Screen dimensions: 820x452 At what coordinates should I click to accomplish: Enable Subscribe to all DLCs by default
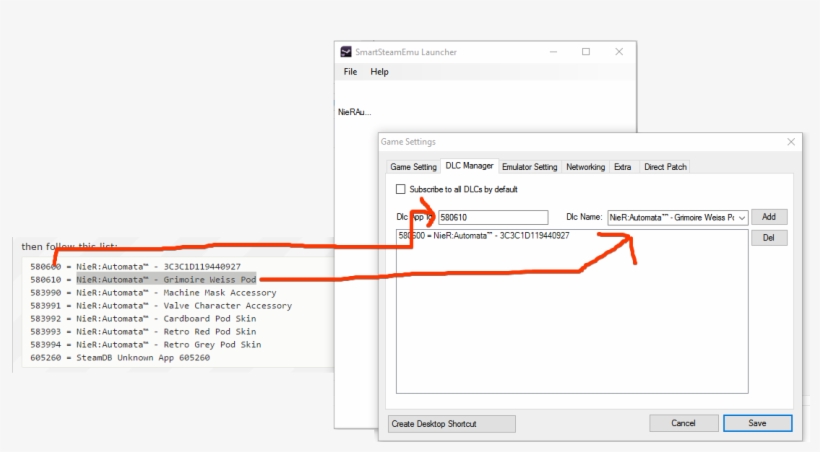point(401,189)
